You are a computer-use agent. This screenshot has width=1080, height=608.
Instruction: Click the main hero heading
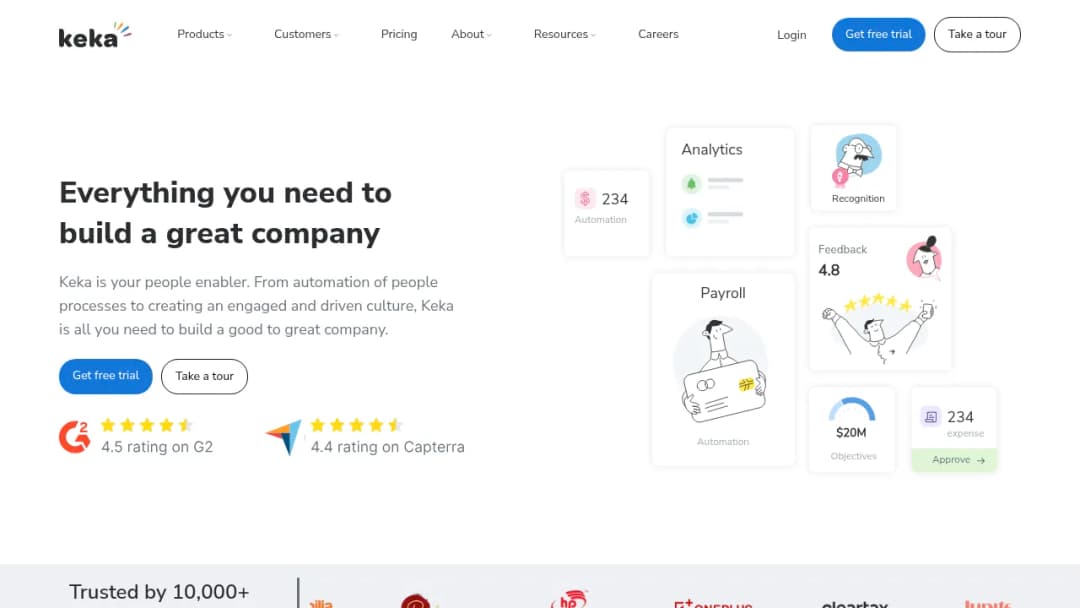click(x=225, y=213)
